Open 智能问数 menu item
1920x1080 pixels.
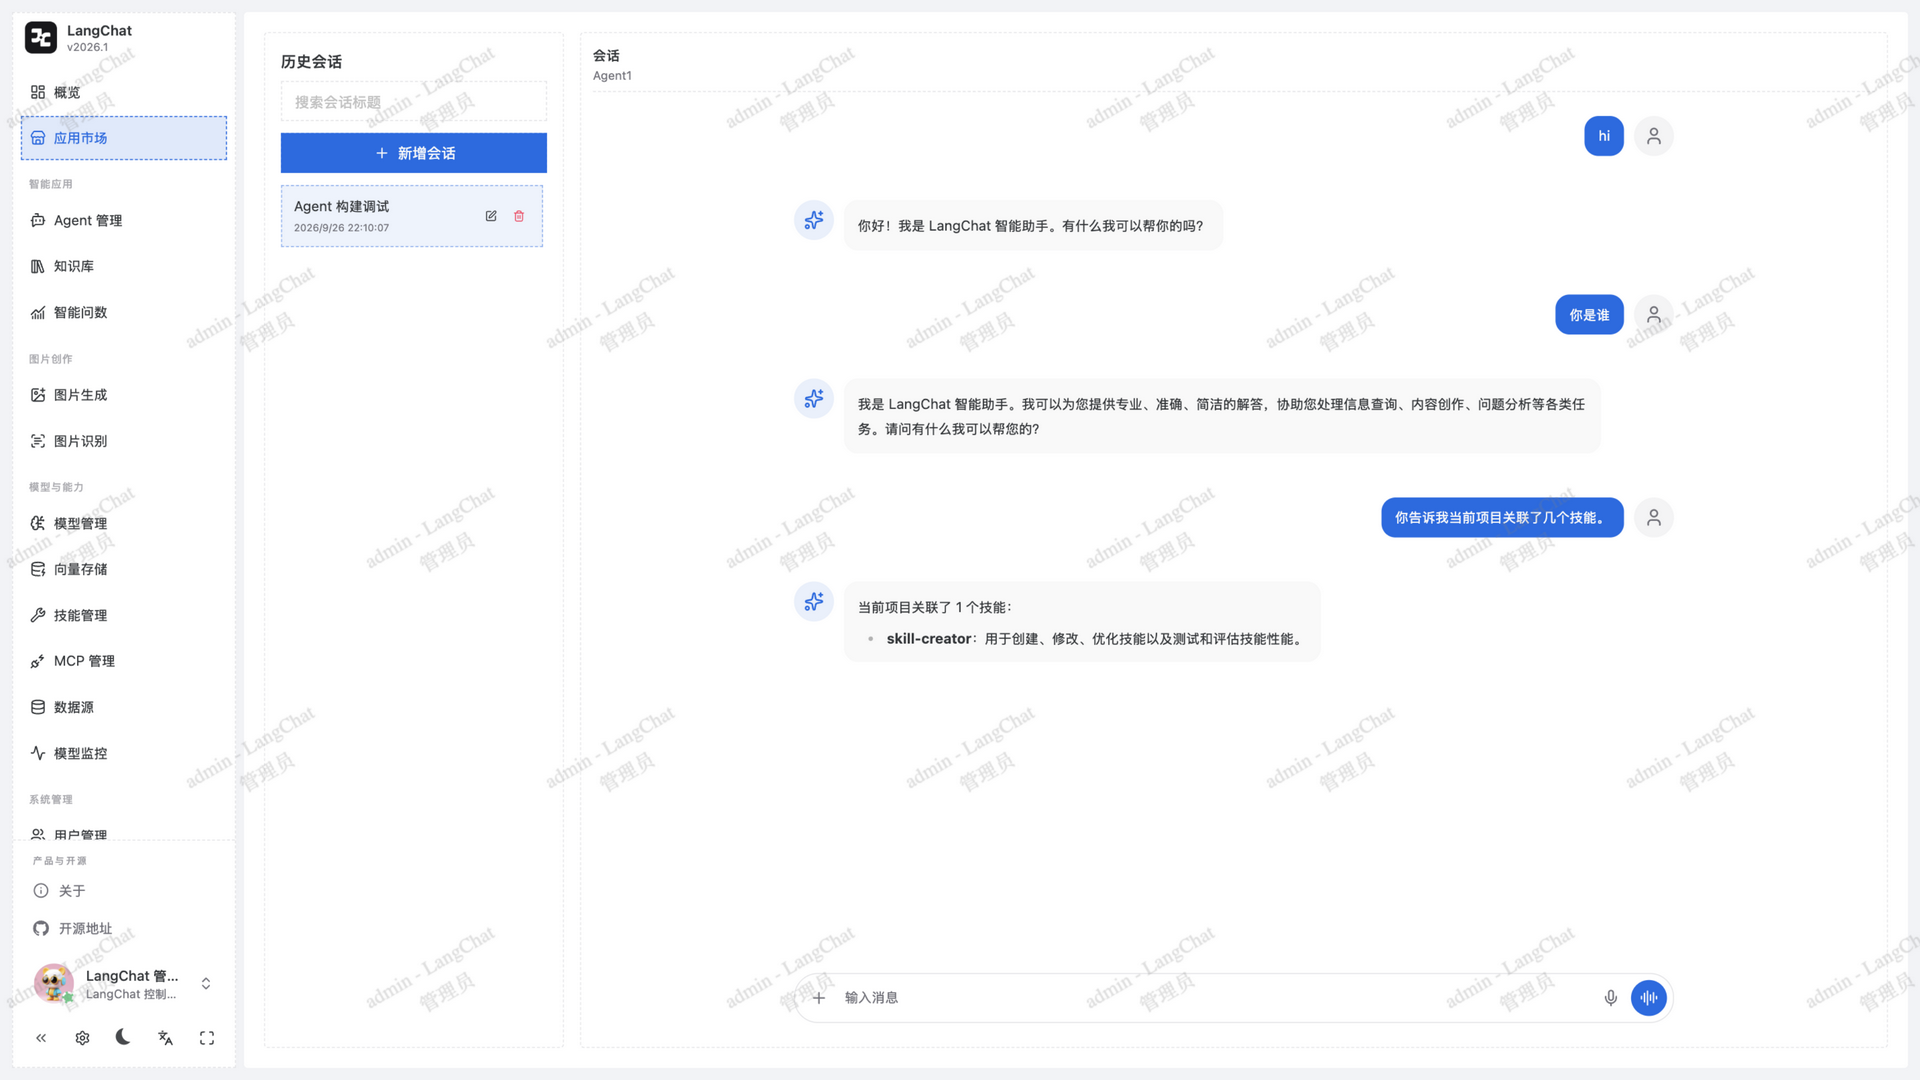tap(124, 312)
